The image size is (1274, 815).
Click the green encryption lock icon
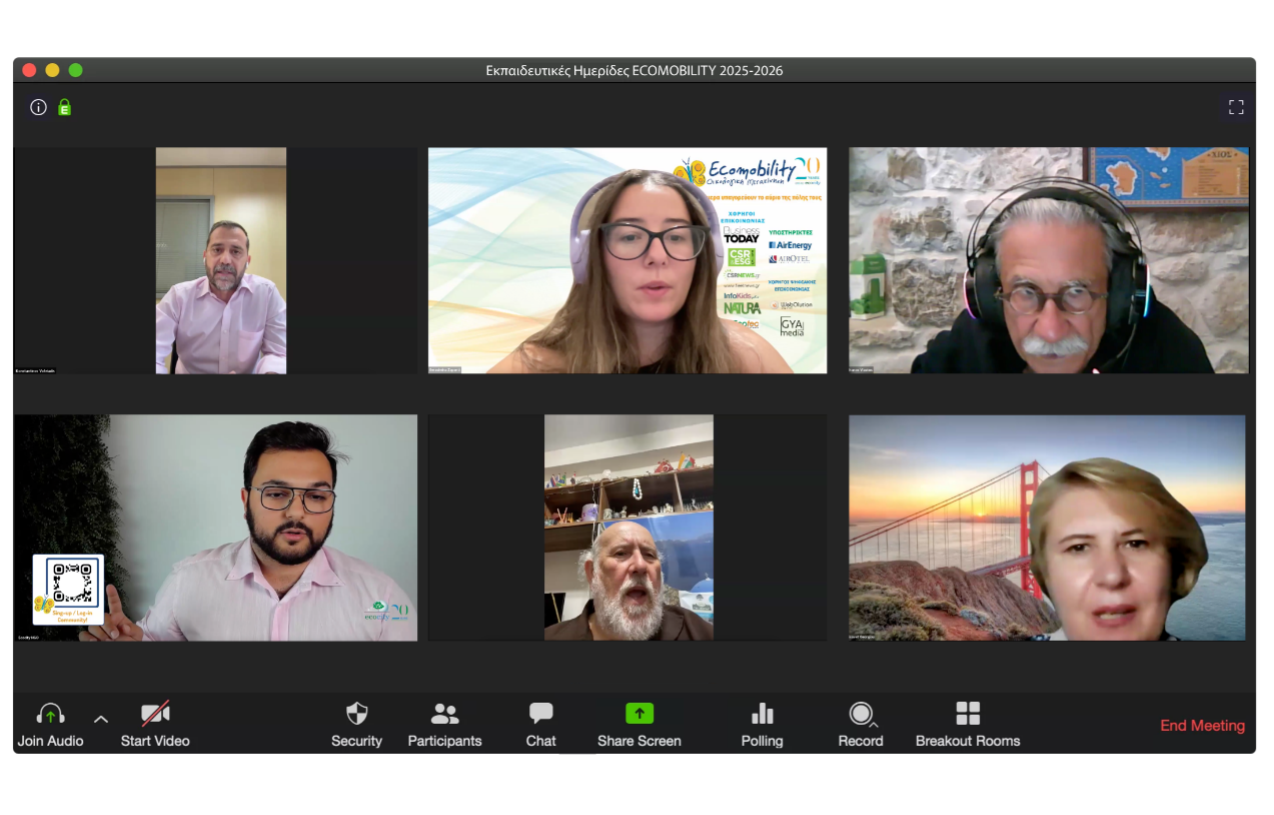pyautogui.click(x=65, y=107)
